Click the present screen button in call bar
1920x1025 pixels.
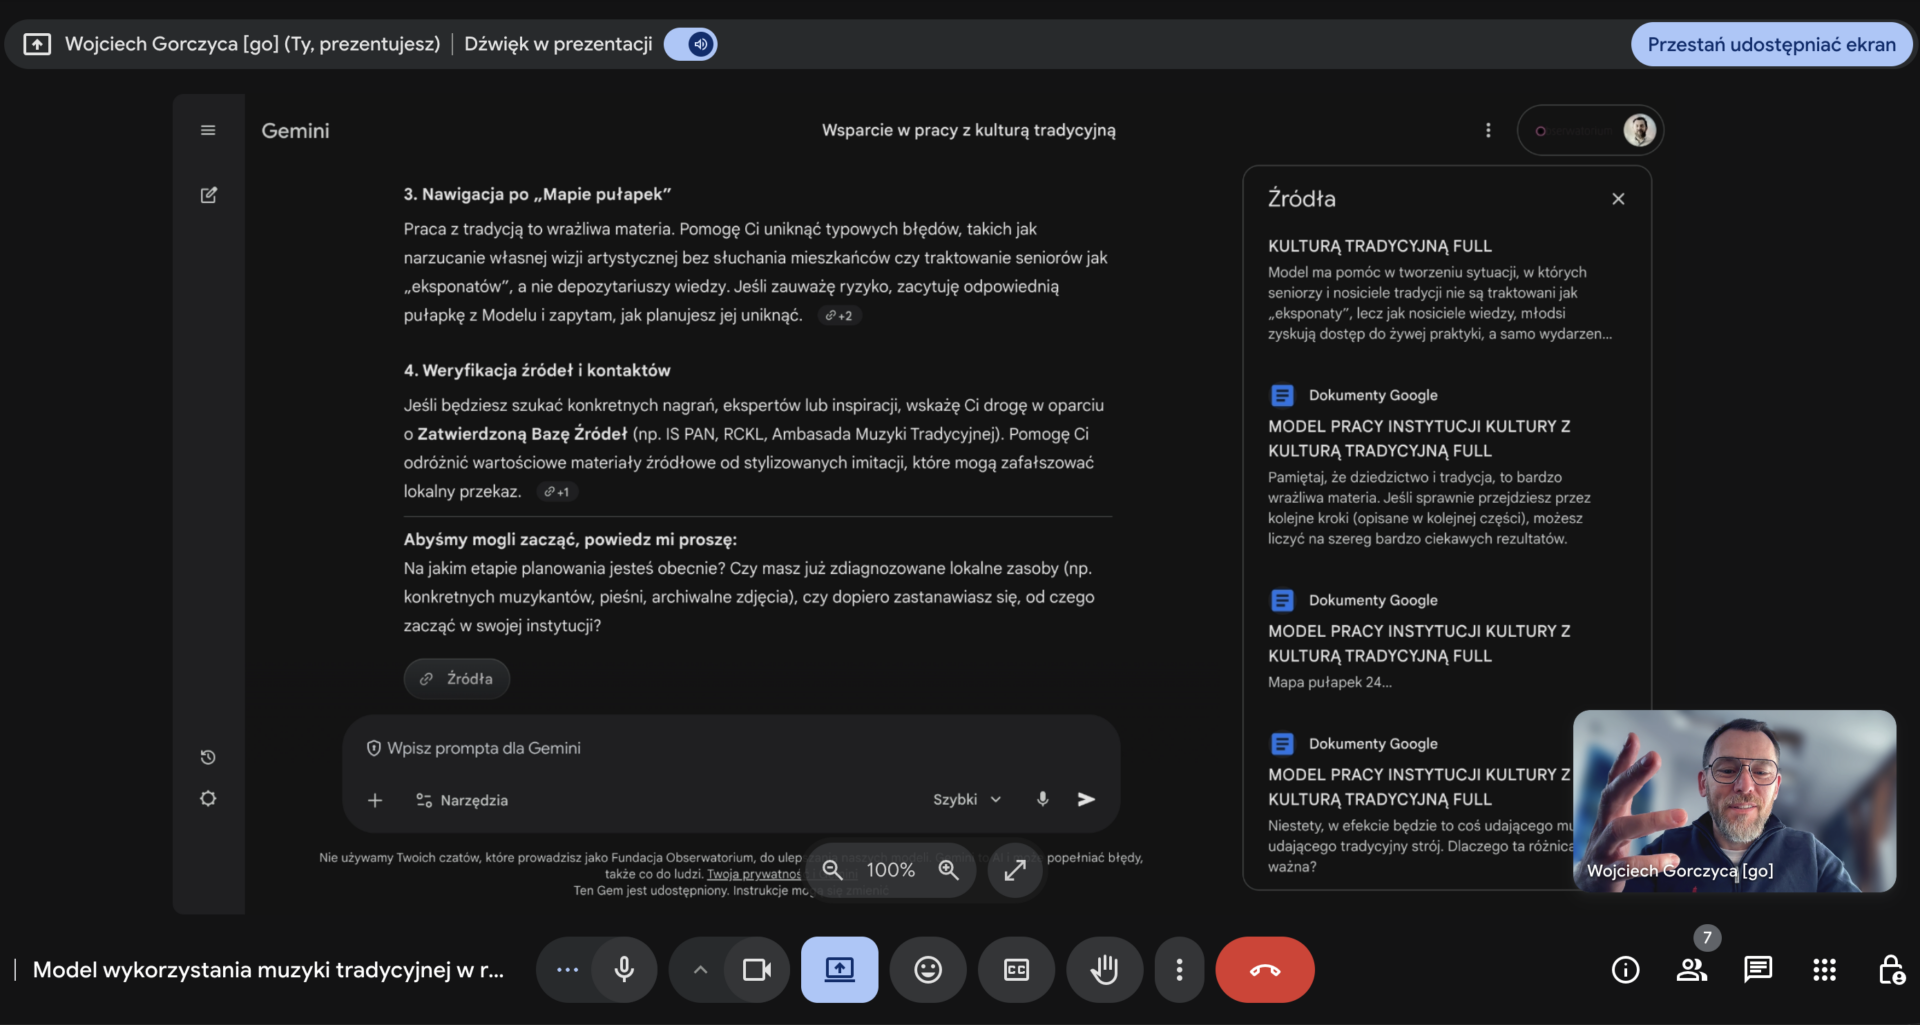pyautogui.click(x=839, y=969)
